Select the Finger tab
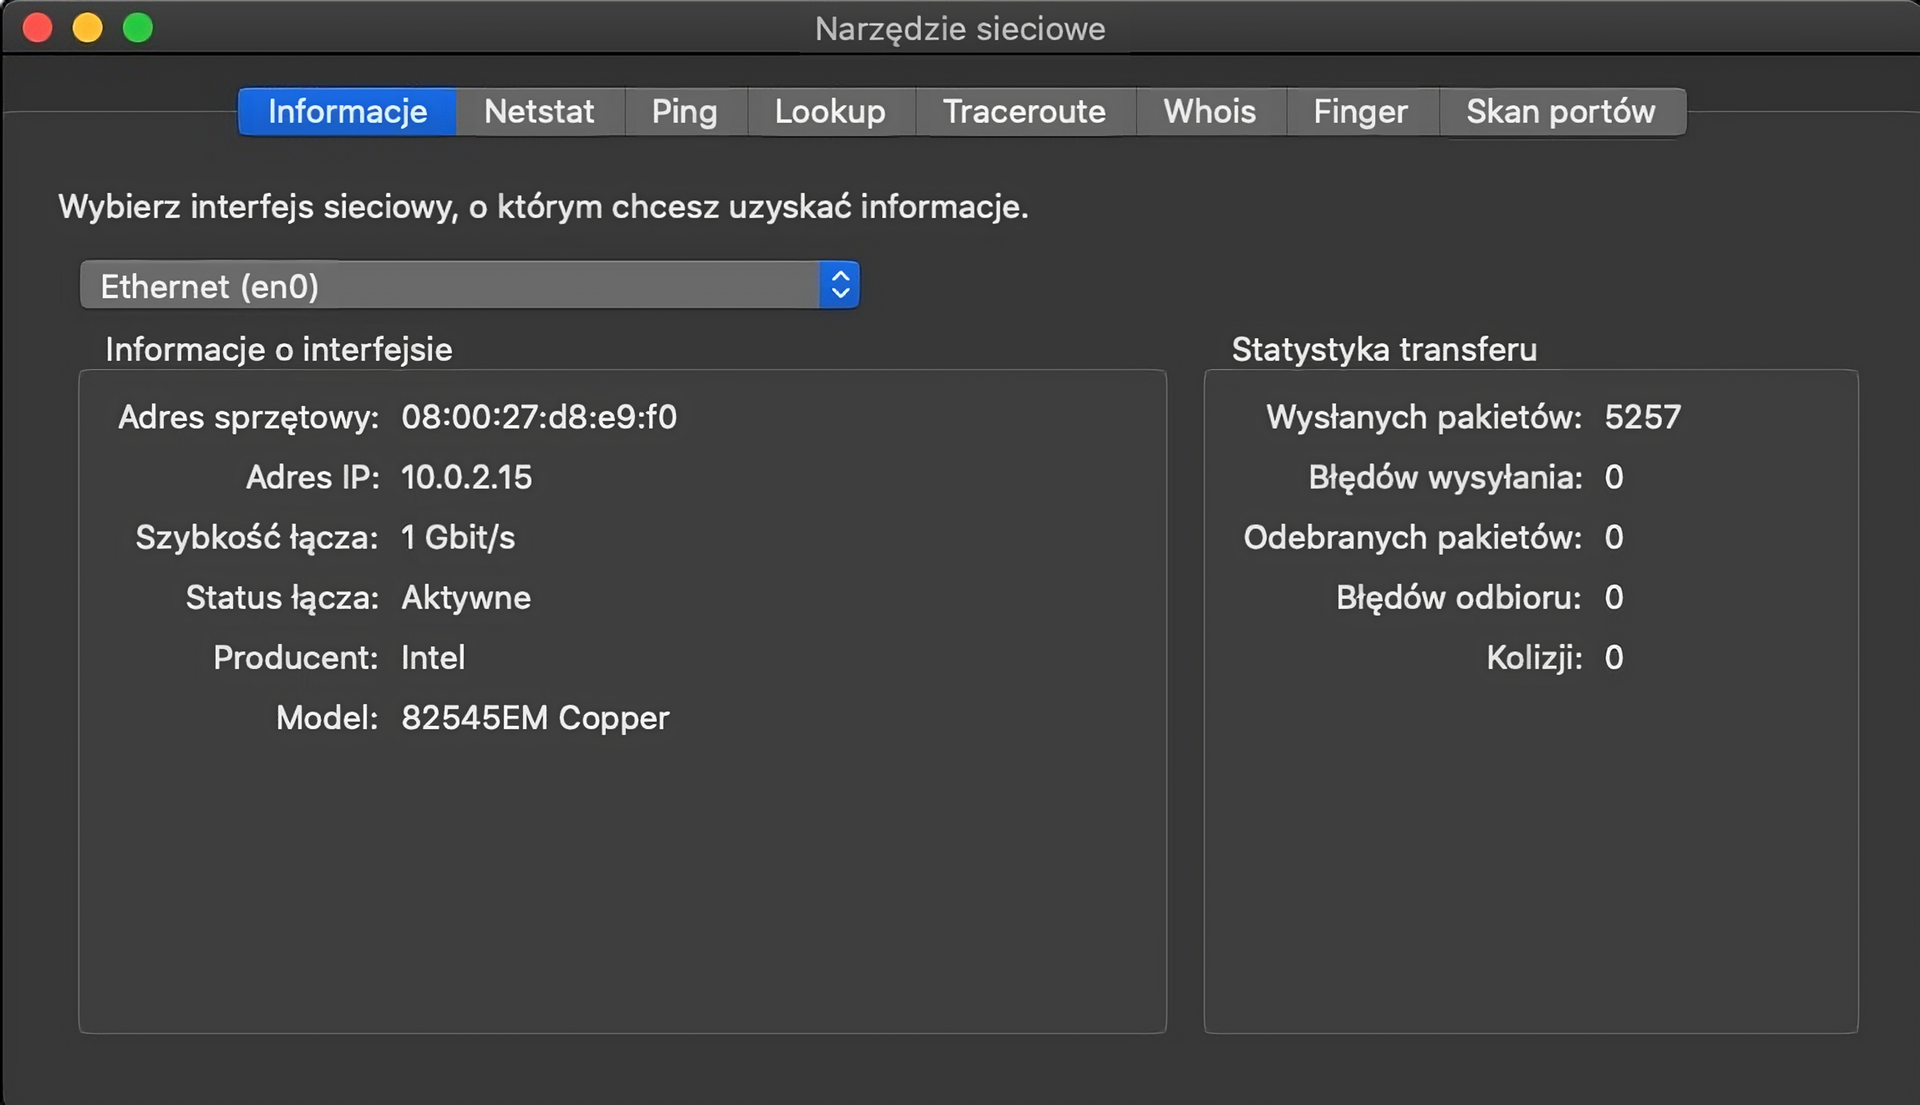Screen dimensions: 1920x1105 pos(1360,111)
